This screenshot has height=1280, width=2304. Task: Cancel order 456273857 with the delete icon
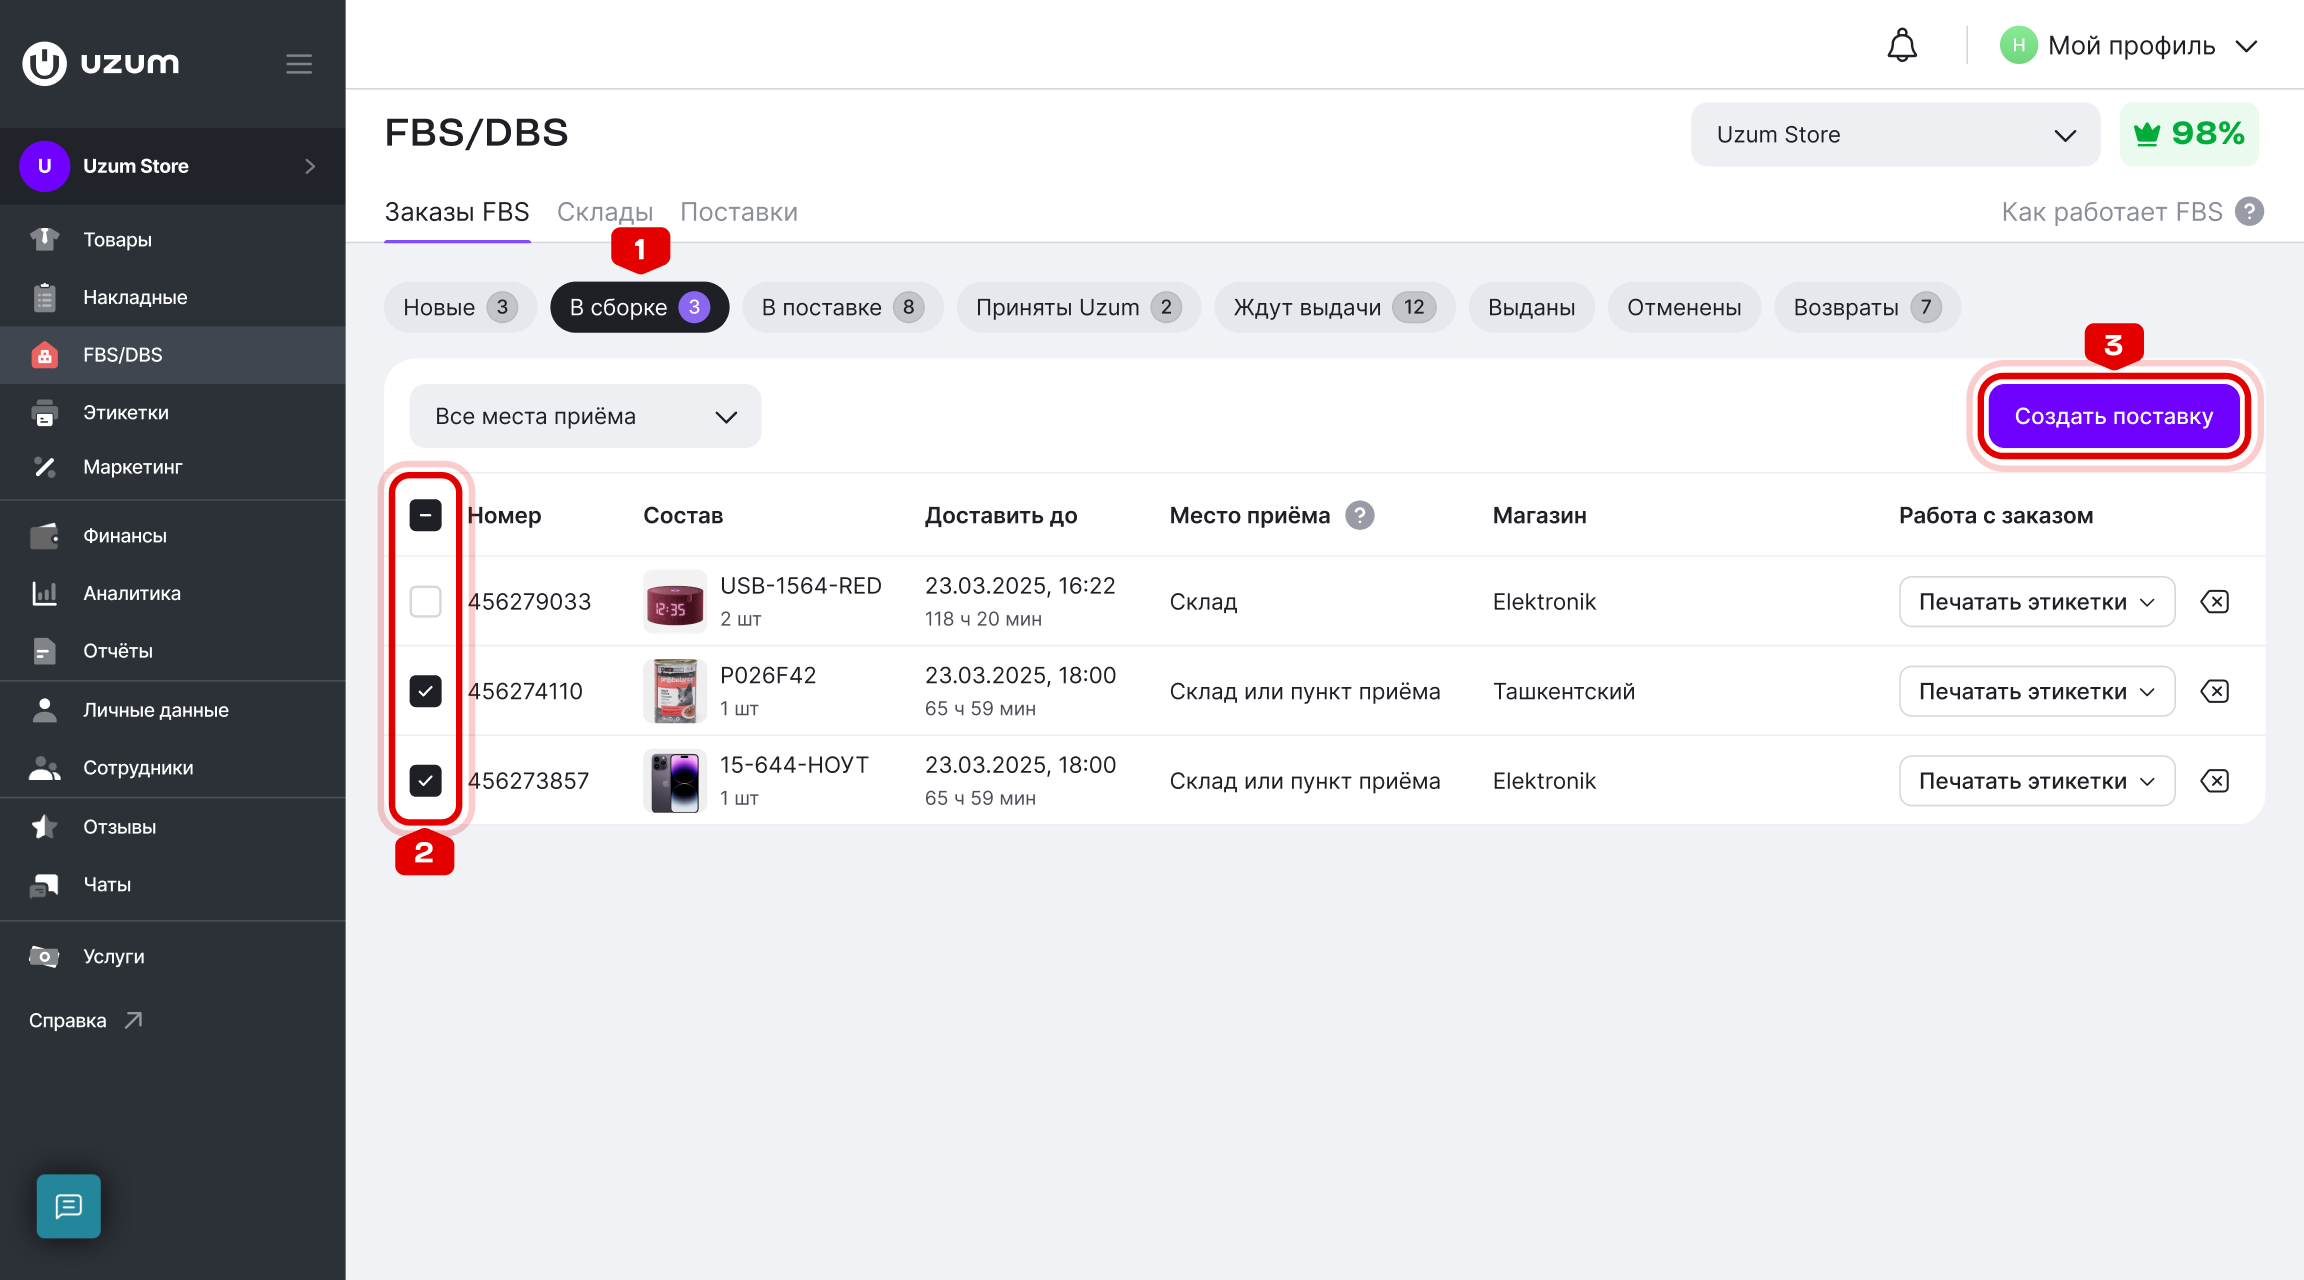click(2215, 780)
